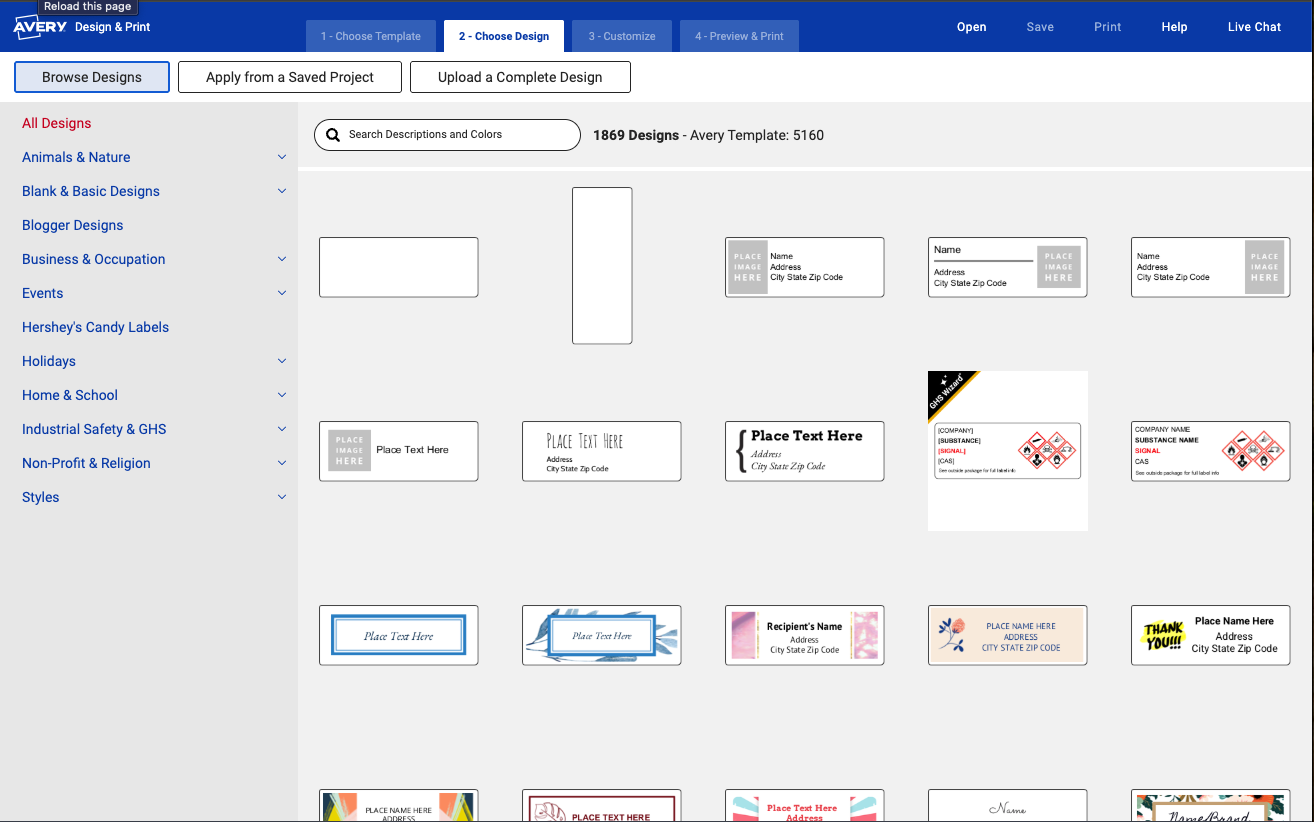1314x822 pixels.
Task: Select the blank horizontal label design
Action: (x=399, y=267)
